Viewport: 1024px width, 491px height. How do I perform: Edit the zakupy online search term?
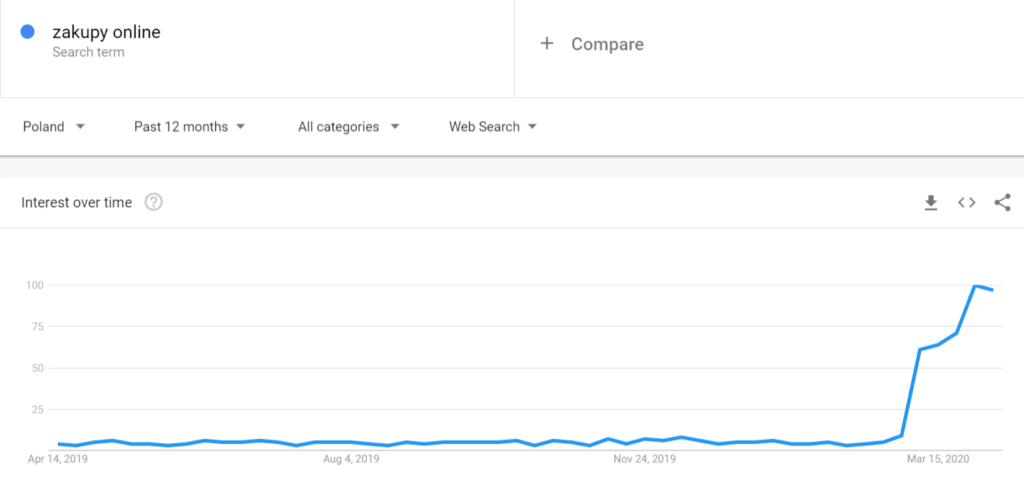tap(106, 31)
